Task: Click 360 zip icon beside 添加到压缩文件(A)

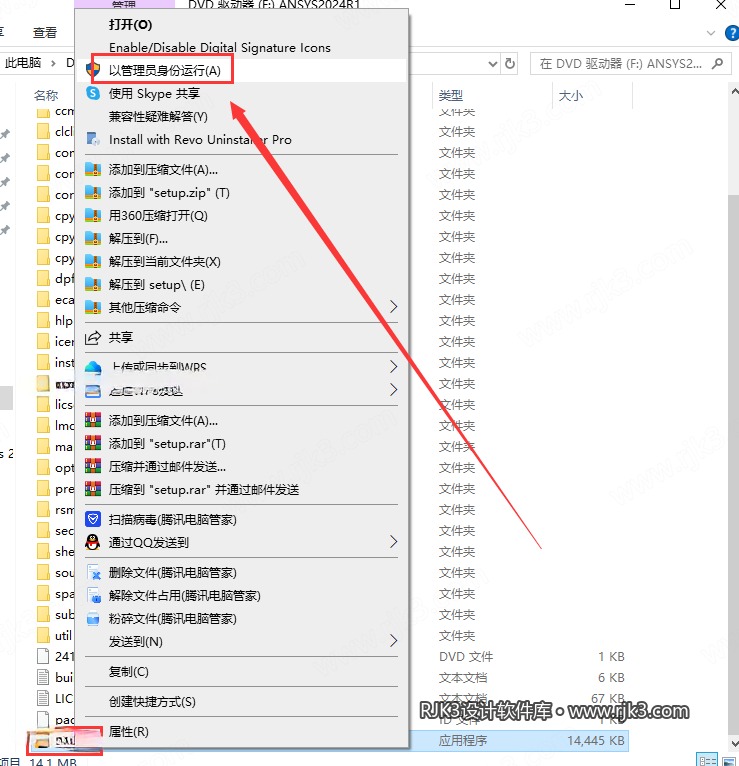Action: tap(93, 170)
